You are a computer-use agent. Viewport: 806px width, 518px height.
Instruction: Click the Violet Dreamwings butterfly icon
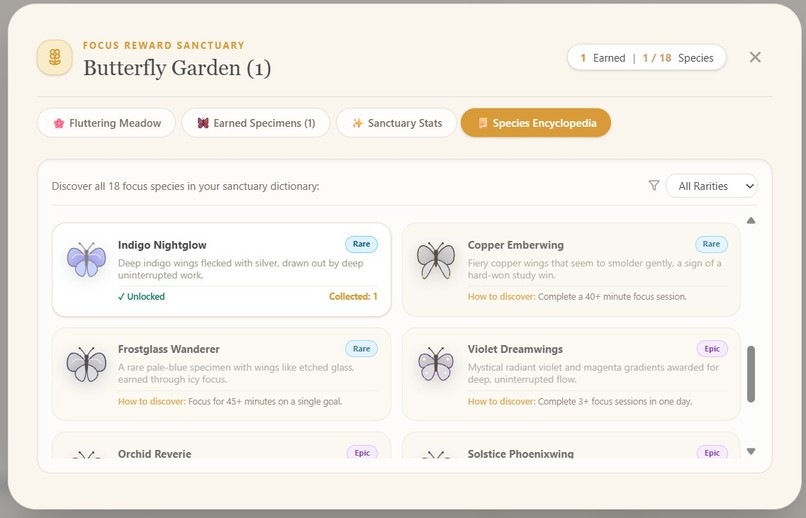(x=436, y=364)
